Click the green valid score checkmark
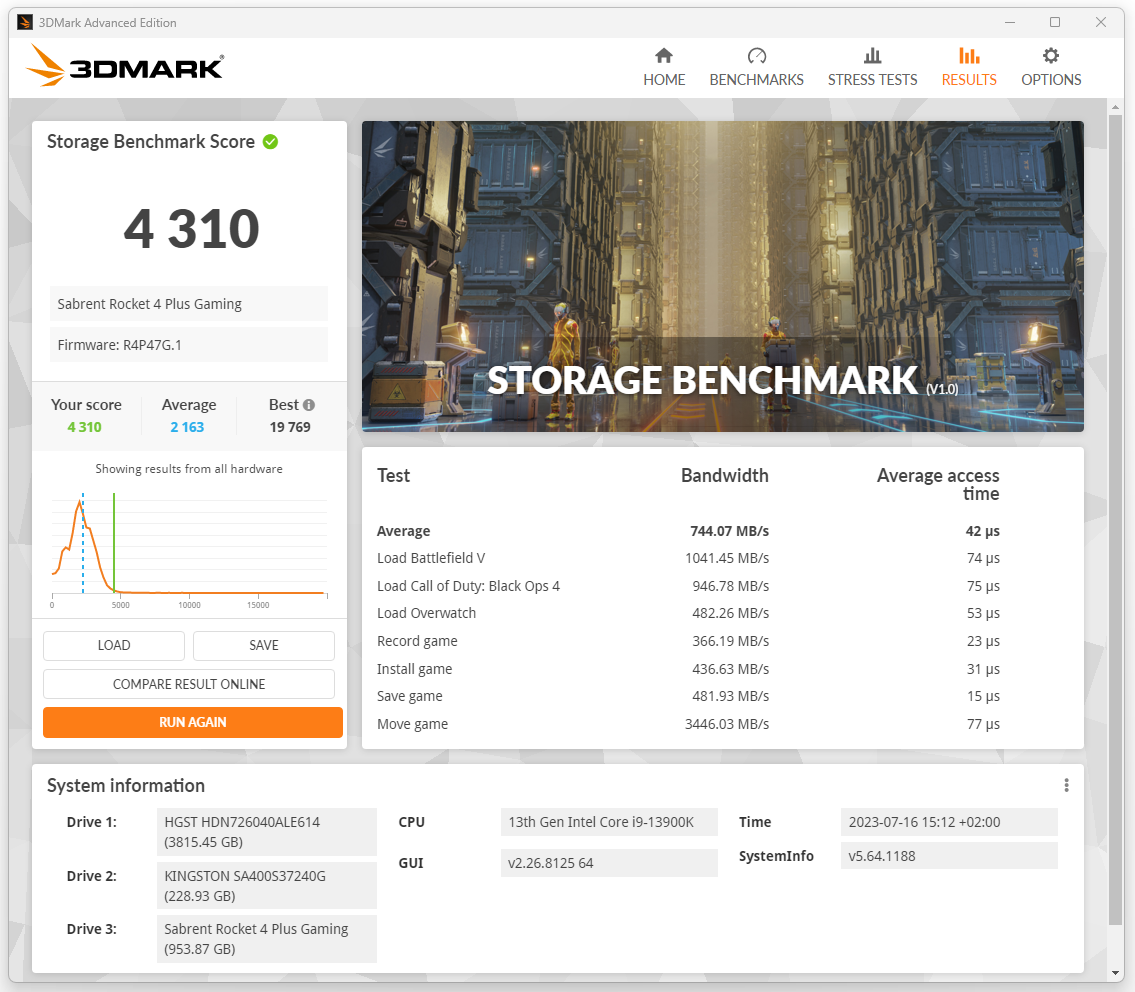The width and height of the screenshot is (1135, 992). point(271,142)
